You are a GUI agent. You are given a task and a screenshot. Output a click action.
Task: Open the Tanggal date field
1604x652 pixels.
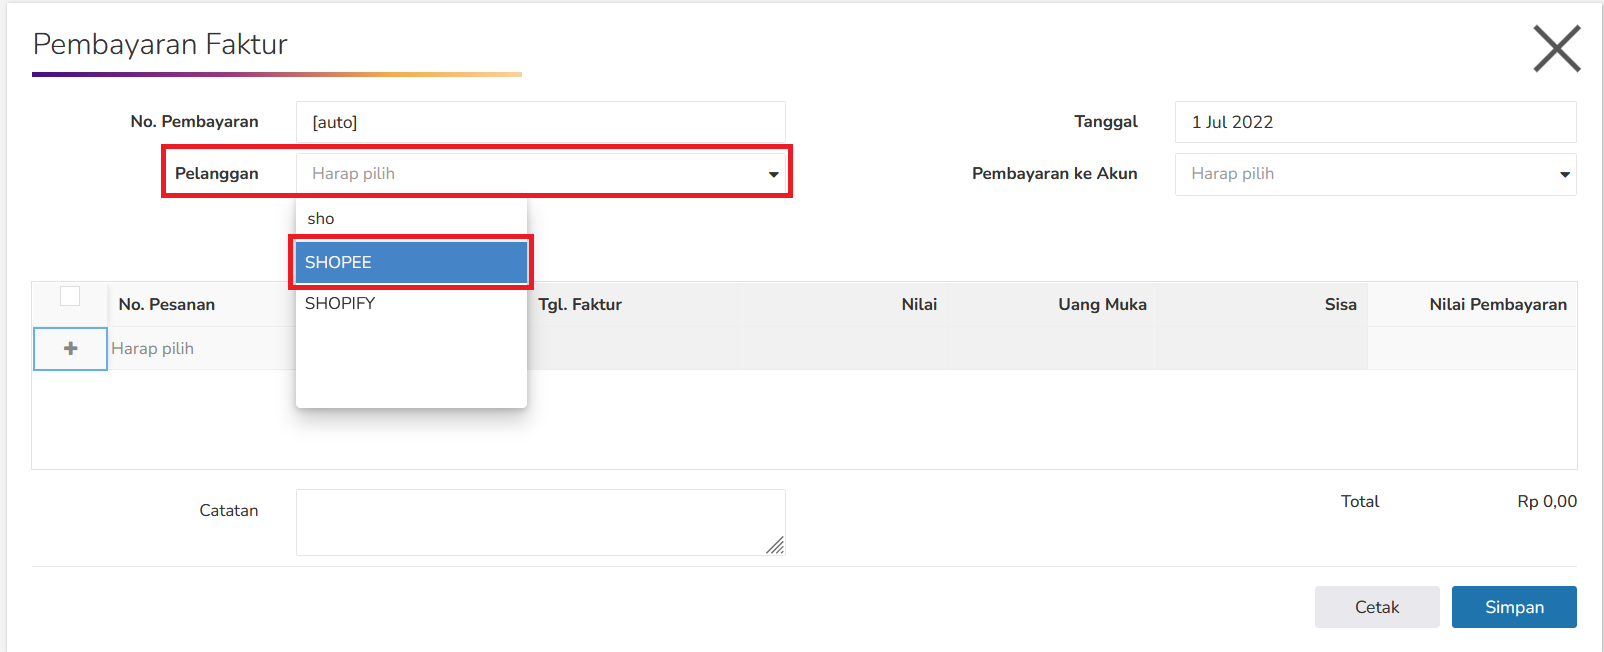click(x=1375, y=122)
